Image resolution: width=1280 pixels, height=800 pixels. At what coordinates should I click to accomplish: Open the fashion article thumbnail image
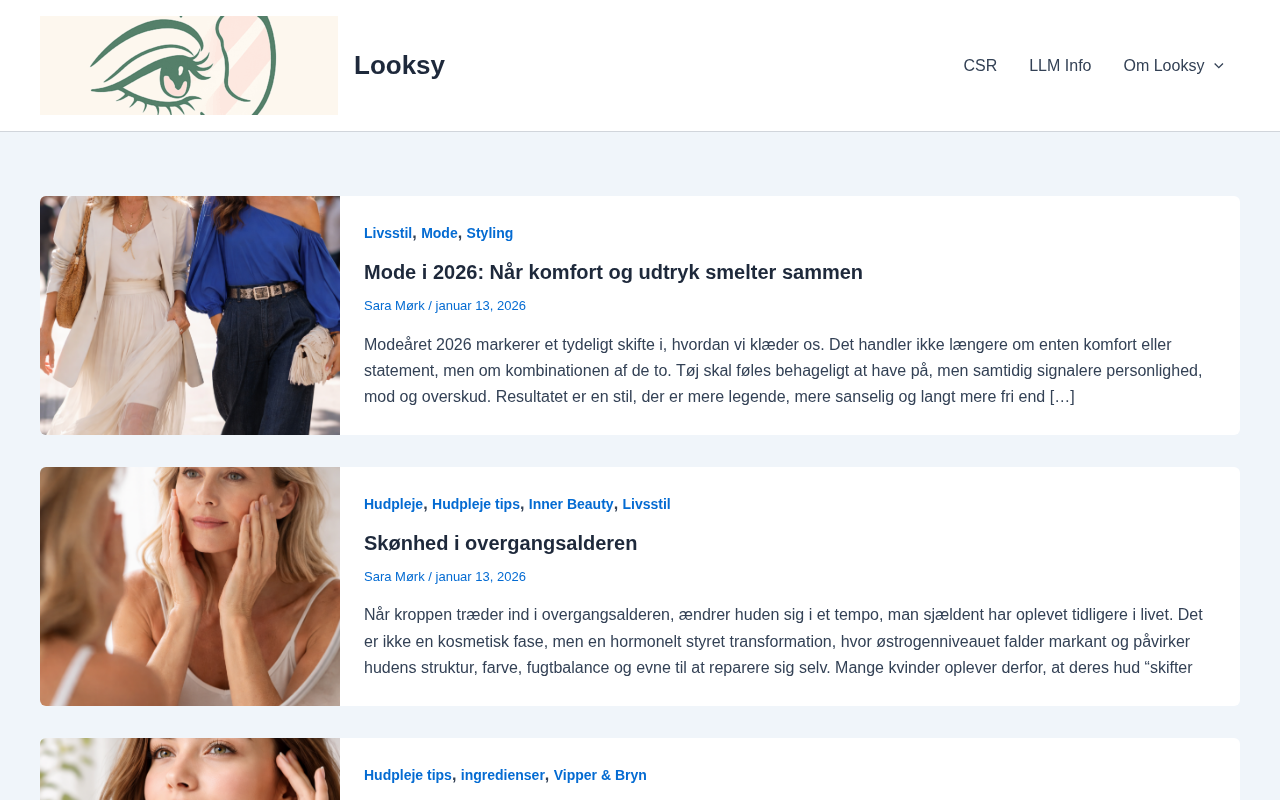(190, 315)
